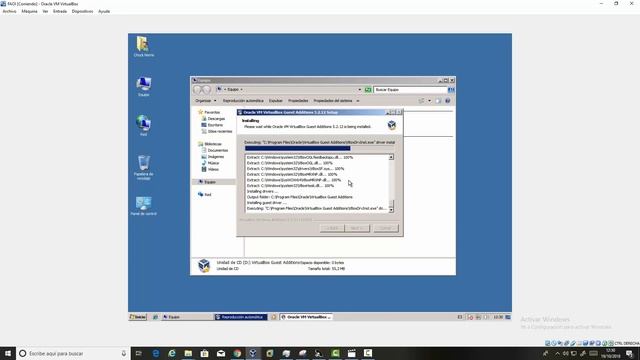The image size is (640, 360).
Task: Click the install log scroll up arrow
Action: (391, 158)
